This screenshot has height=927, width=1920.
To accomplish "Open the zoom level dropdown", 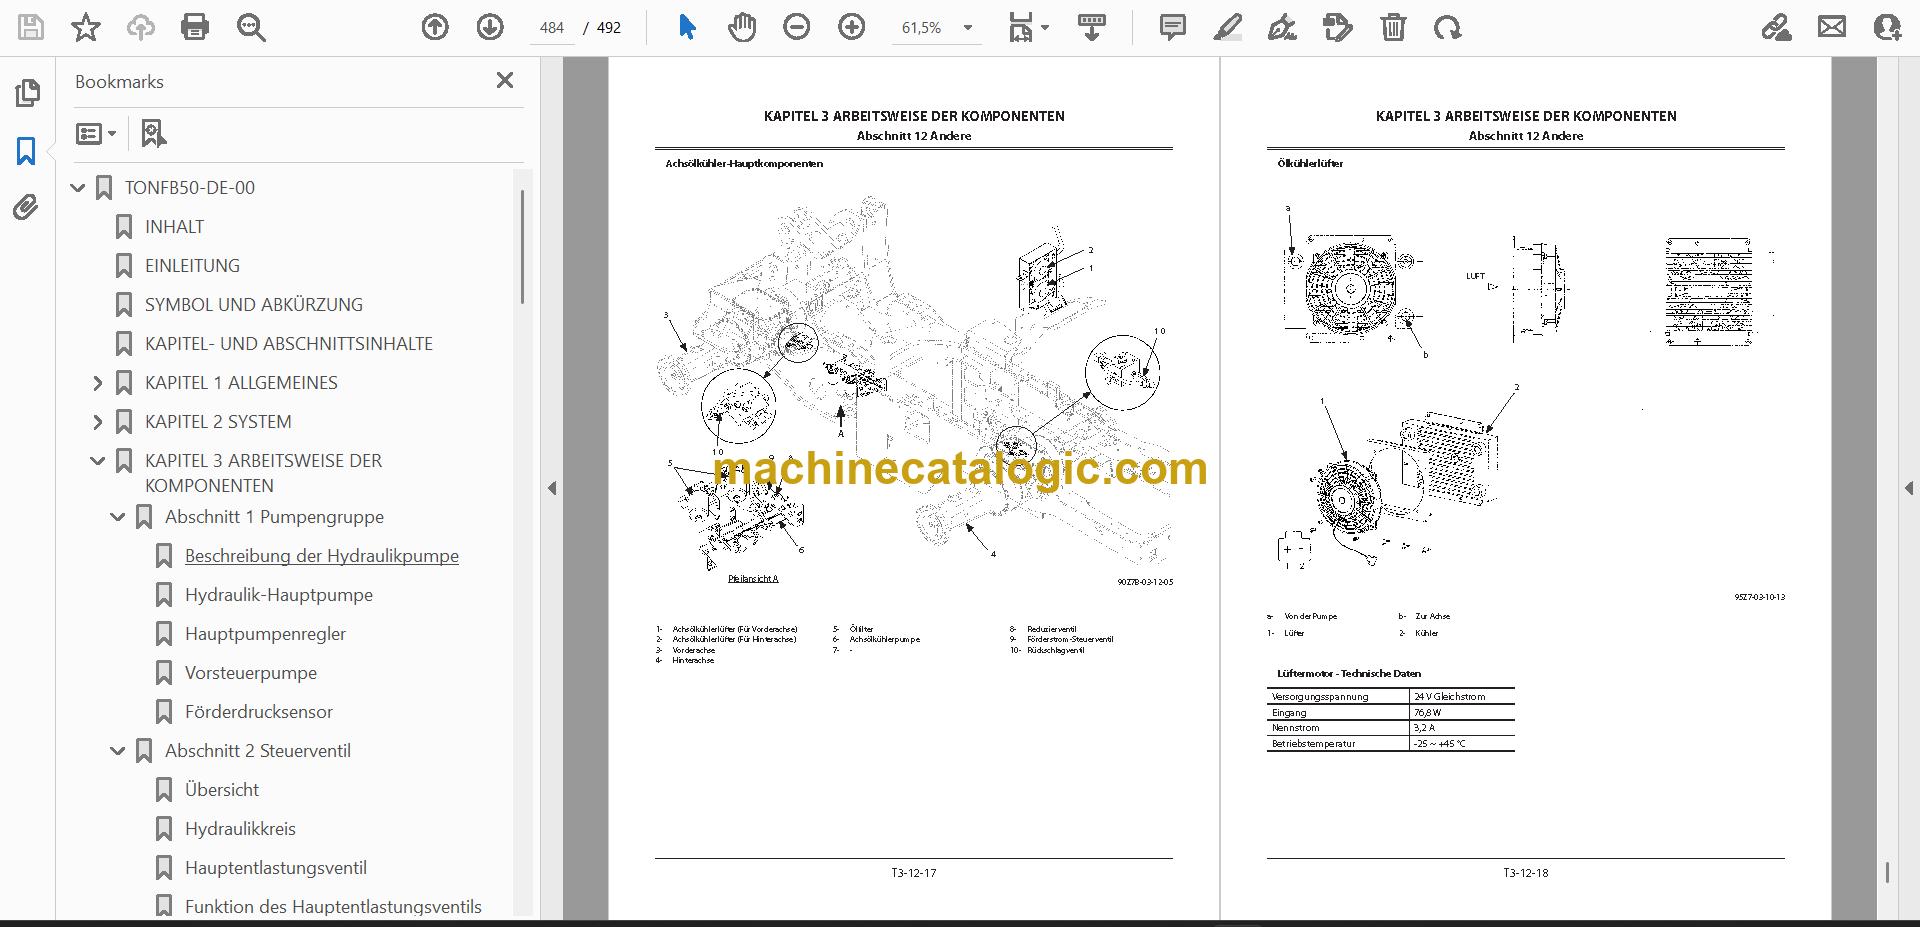I will [x=967, y=28].
